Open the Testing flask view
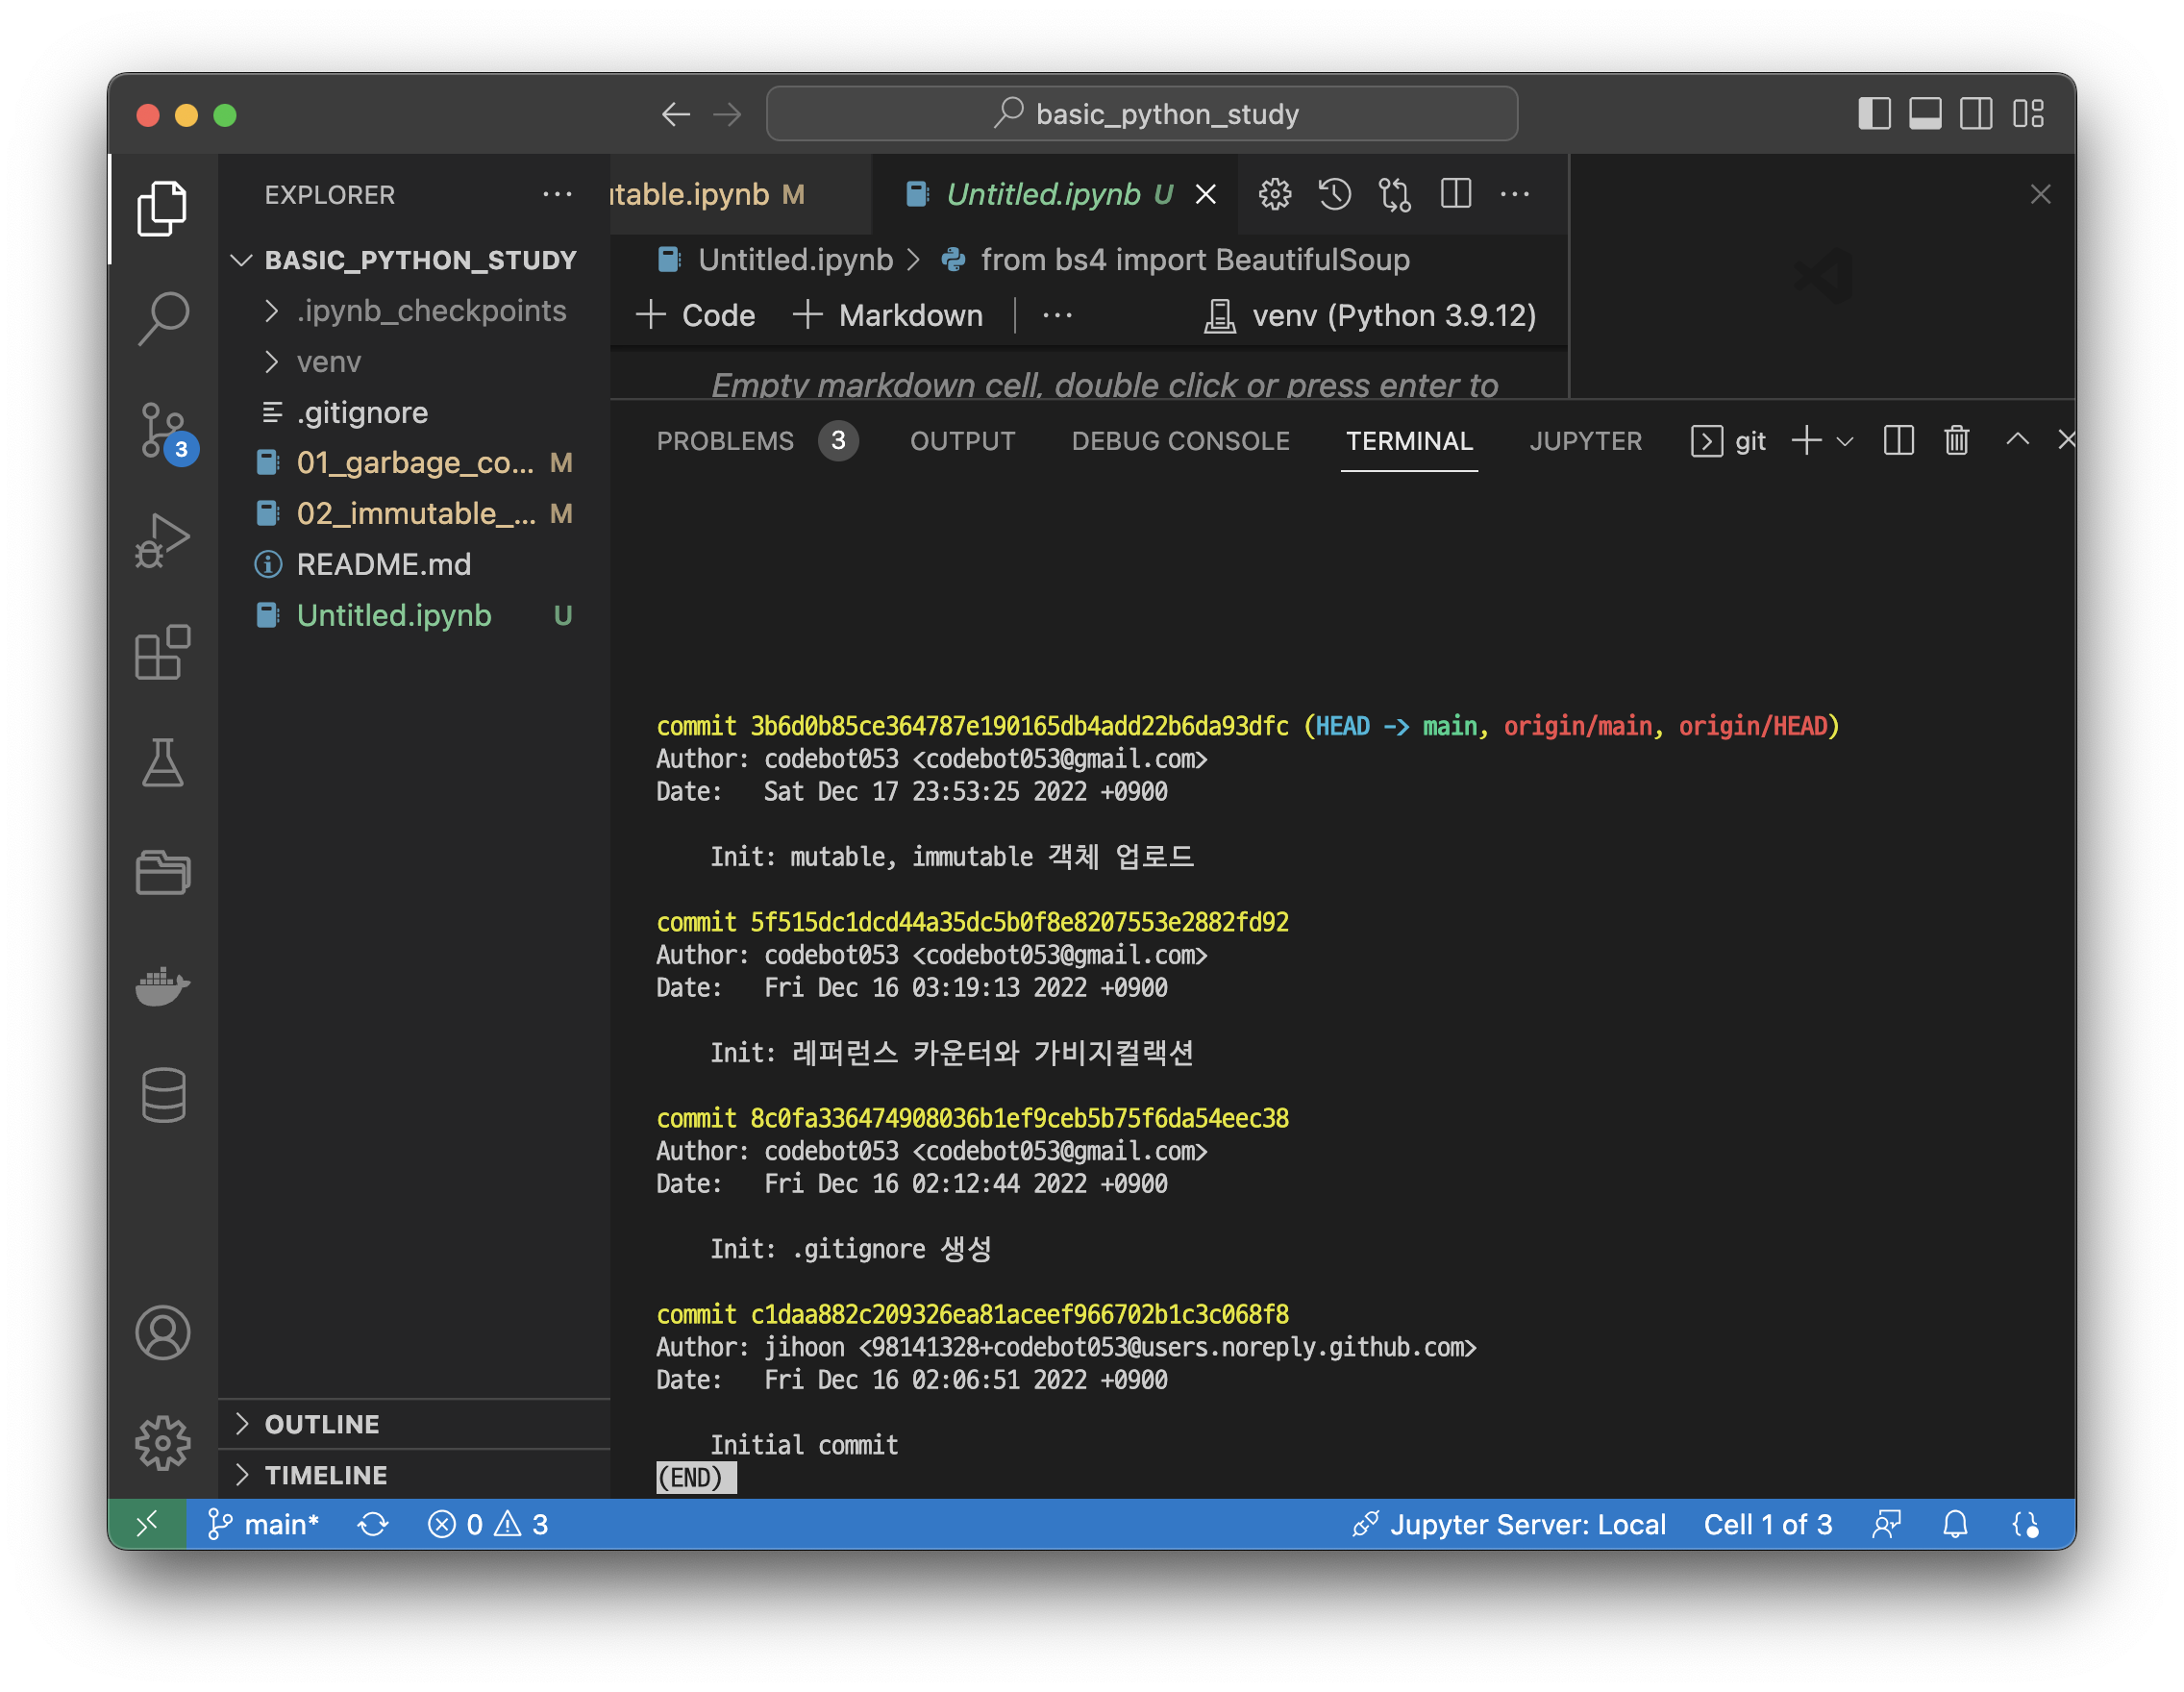Screen dimensions: 2184x1692 point(163,763)
